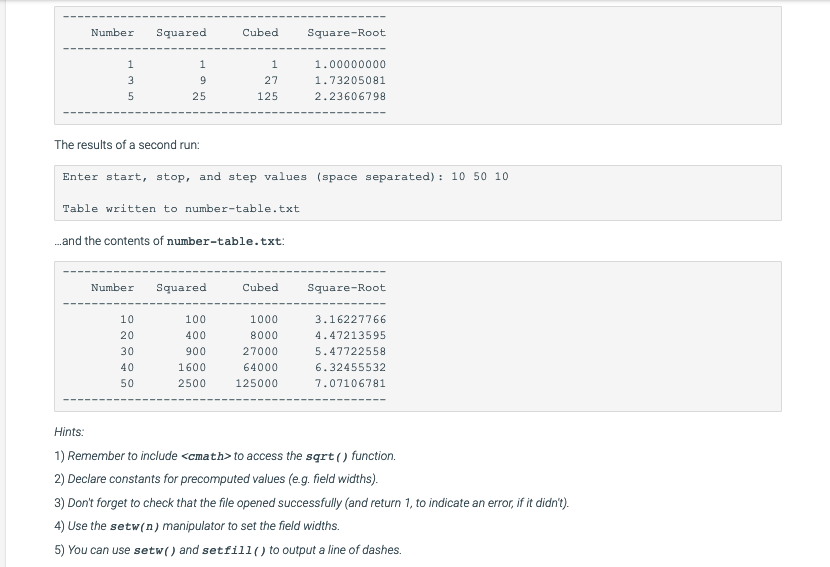Click hint 1 about including <cmath>
Image resolution: width=830 pixels, height=567 pixels.
[x=225, y=456]
